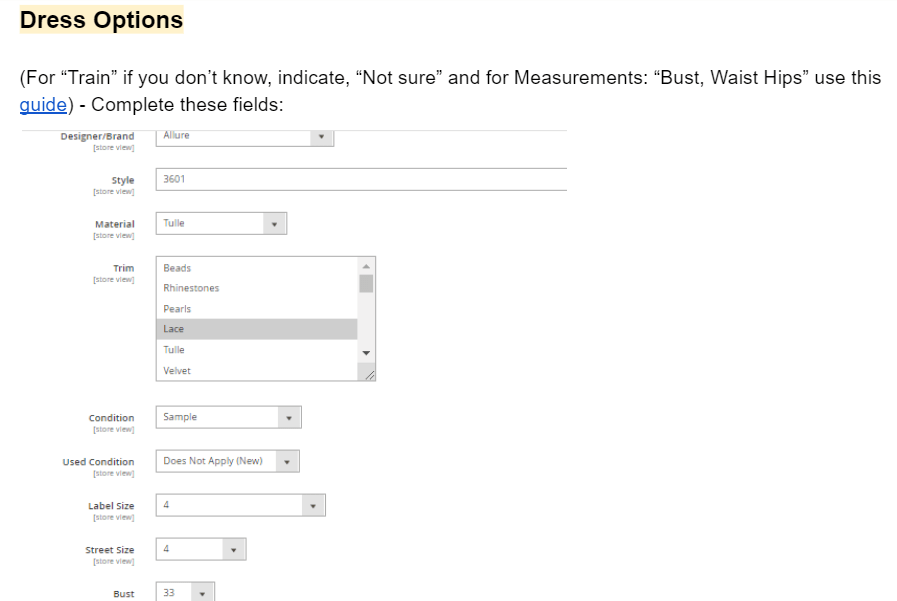Image resolution: width=897 pixels, height=601 pixels.
Task: Click the Trim list scroll-down arrow
Action: pos(366,353)
